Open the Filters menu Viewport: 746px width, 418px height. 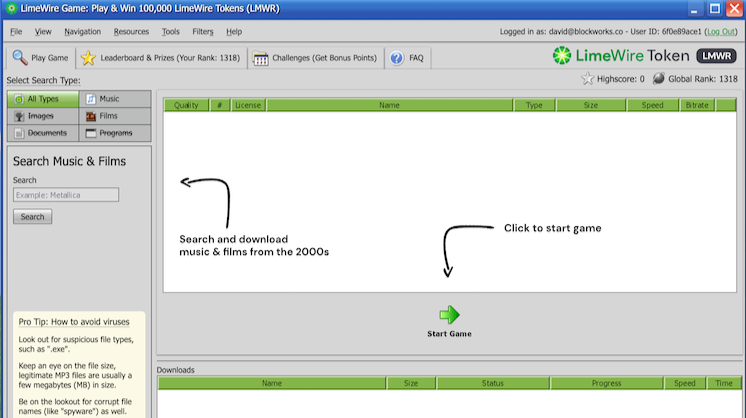(x=202, y=31)
